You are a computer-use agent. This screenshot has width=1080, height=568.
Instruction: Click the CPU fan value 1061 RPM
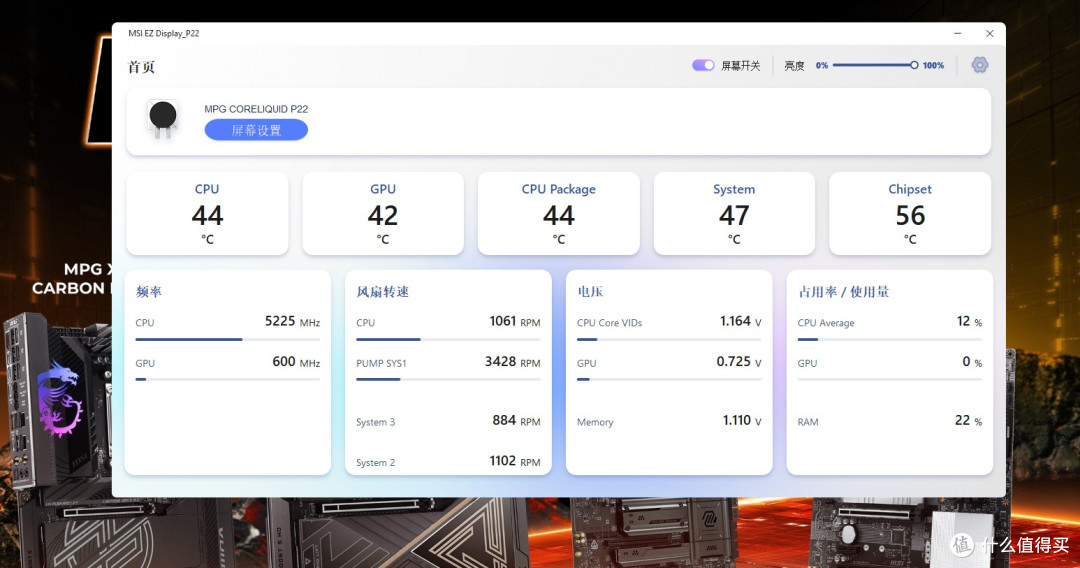tap(515, 322)
